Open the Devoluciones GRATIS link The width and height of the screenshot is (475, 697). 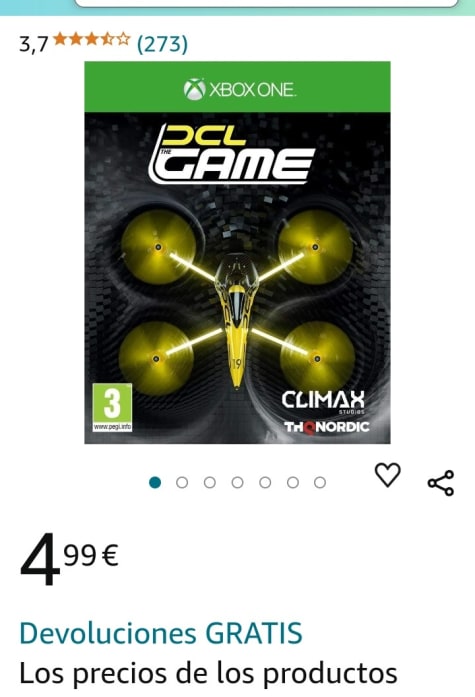click(x=161, y=633)
